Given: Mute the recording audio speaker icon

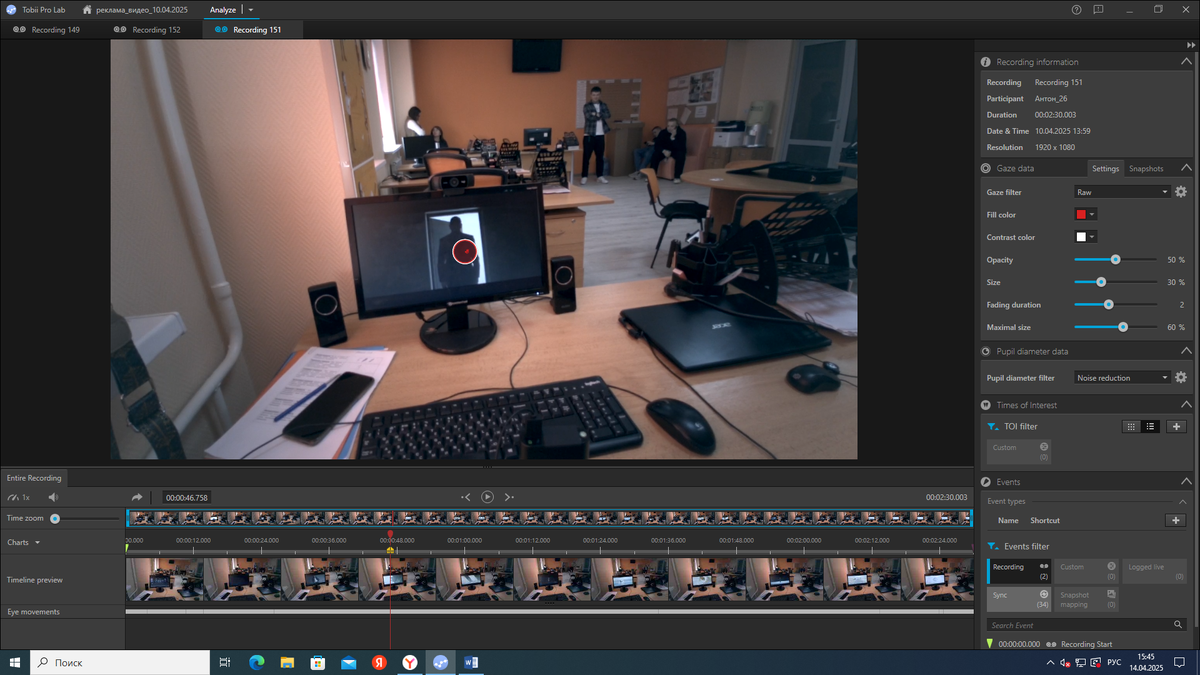Looking at the screenshot, I should click(x=53, y=497).
